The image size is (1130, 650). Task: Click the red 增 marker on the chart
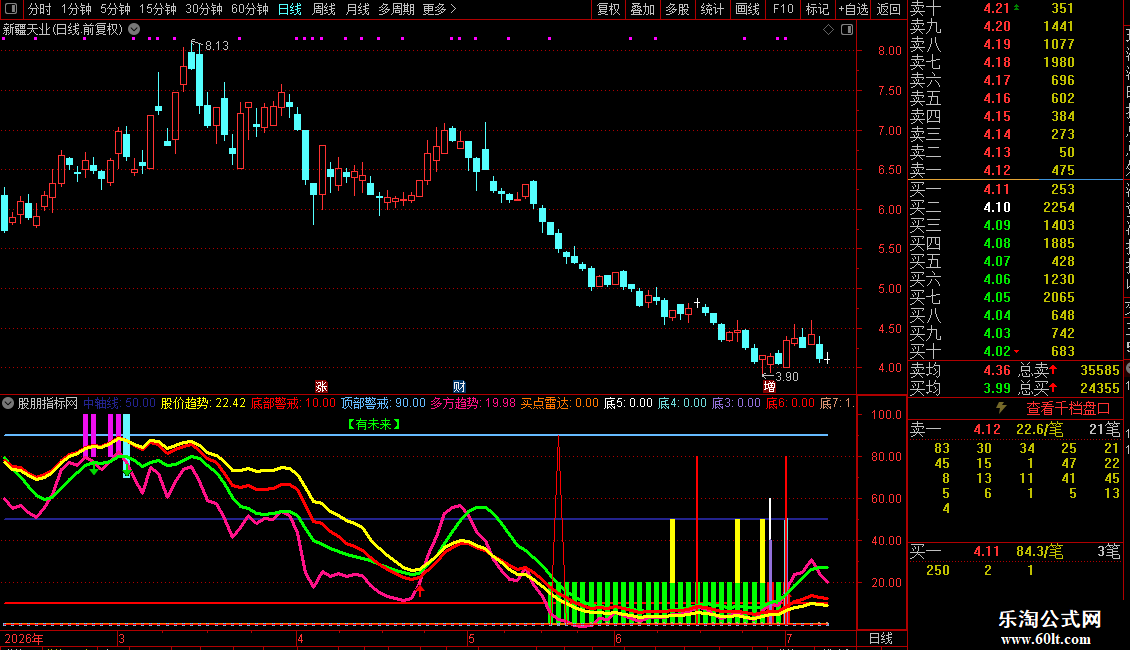770,387
